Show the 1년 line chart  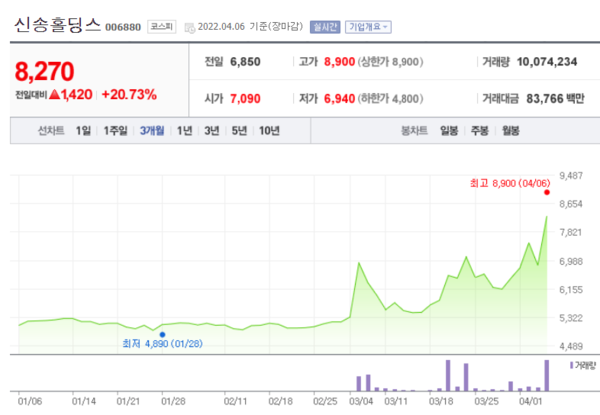tap(185, 130)
